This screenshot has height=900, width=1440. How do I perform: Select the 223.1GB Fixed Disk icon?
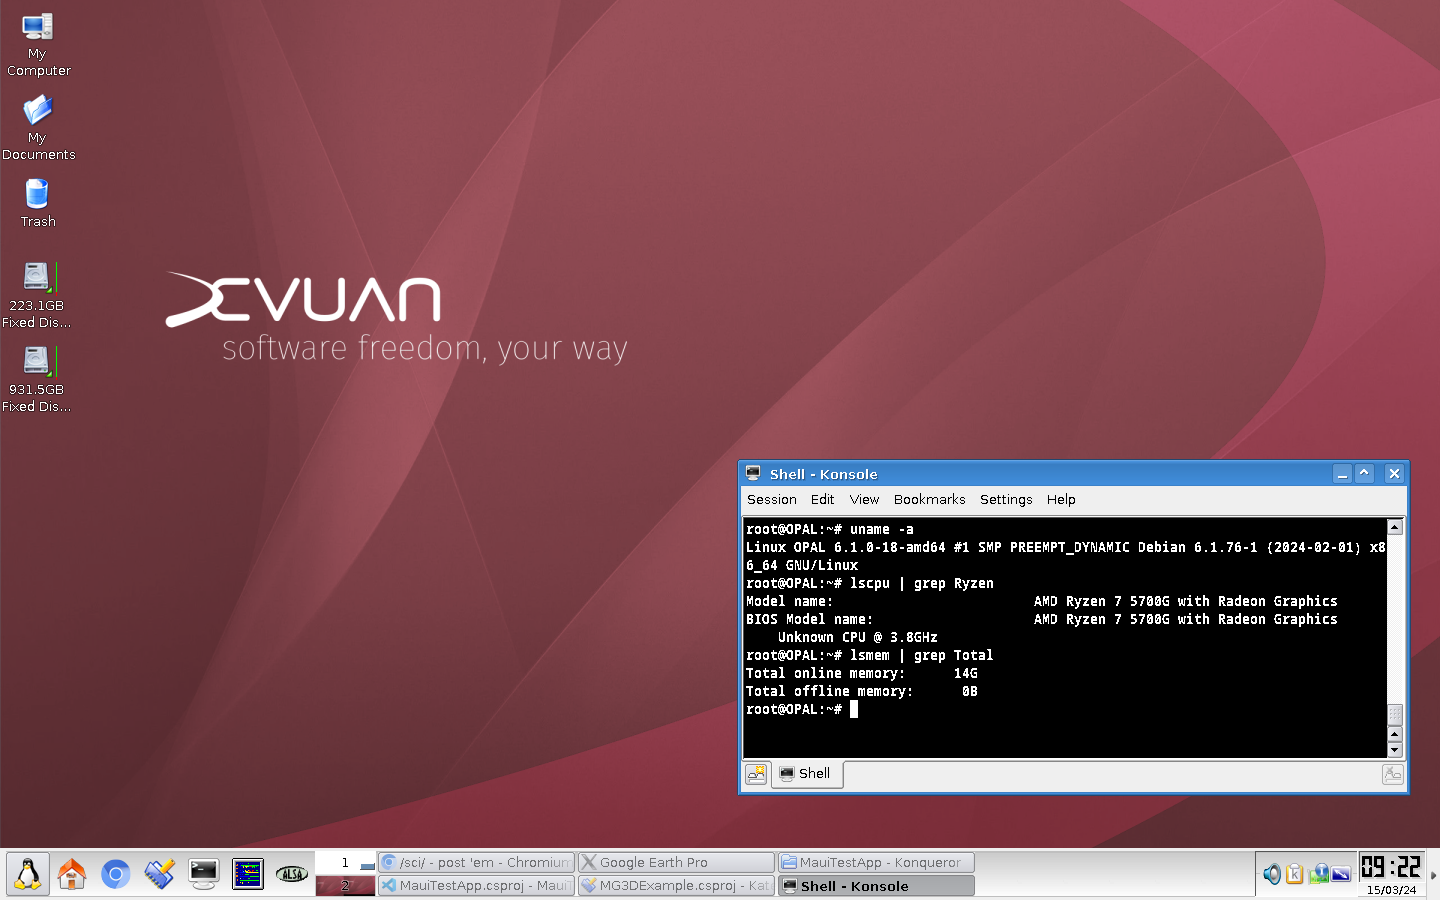pos(37,294)
